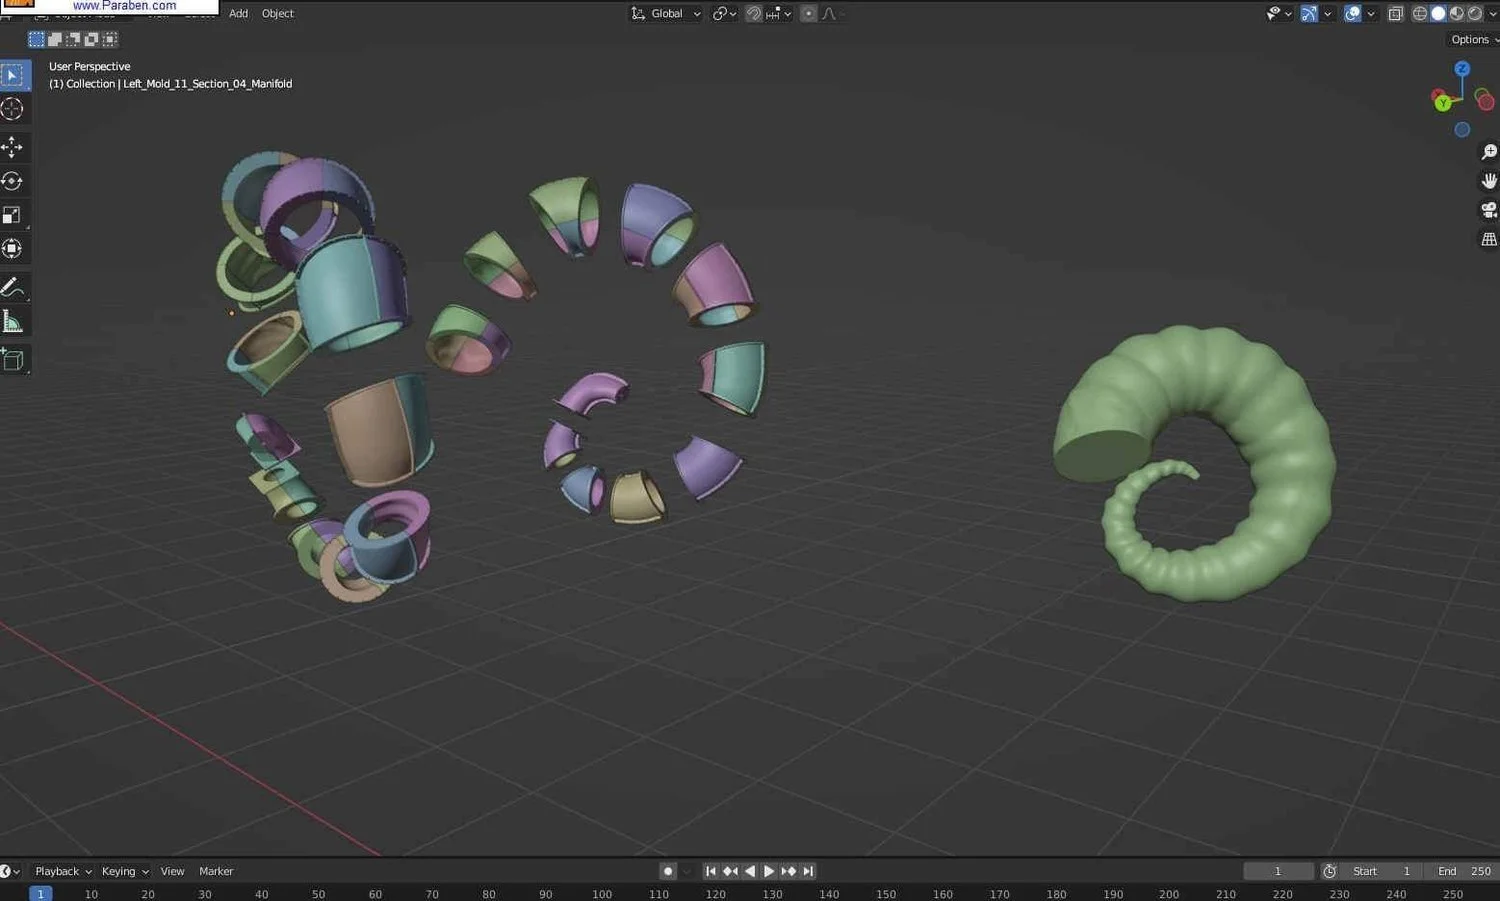Screen dimensions: 1500x901
Task: Switch to rendered shading
Action: tap(1475, 14)
